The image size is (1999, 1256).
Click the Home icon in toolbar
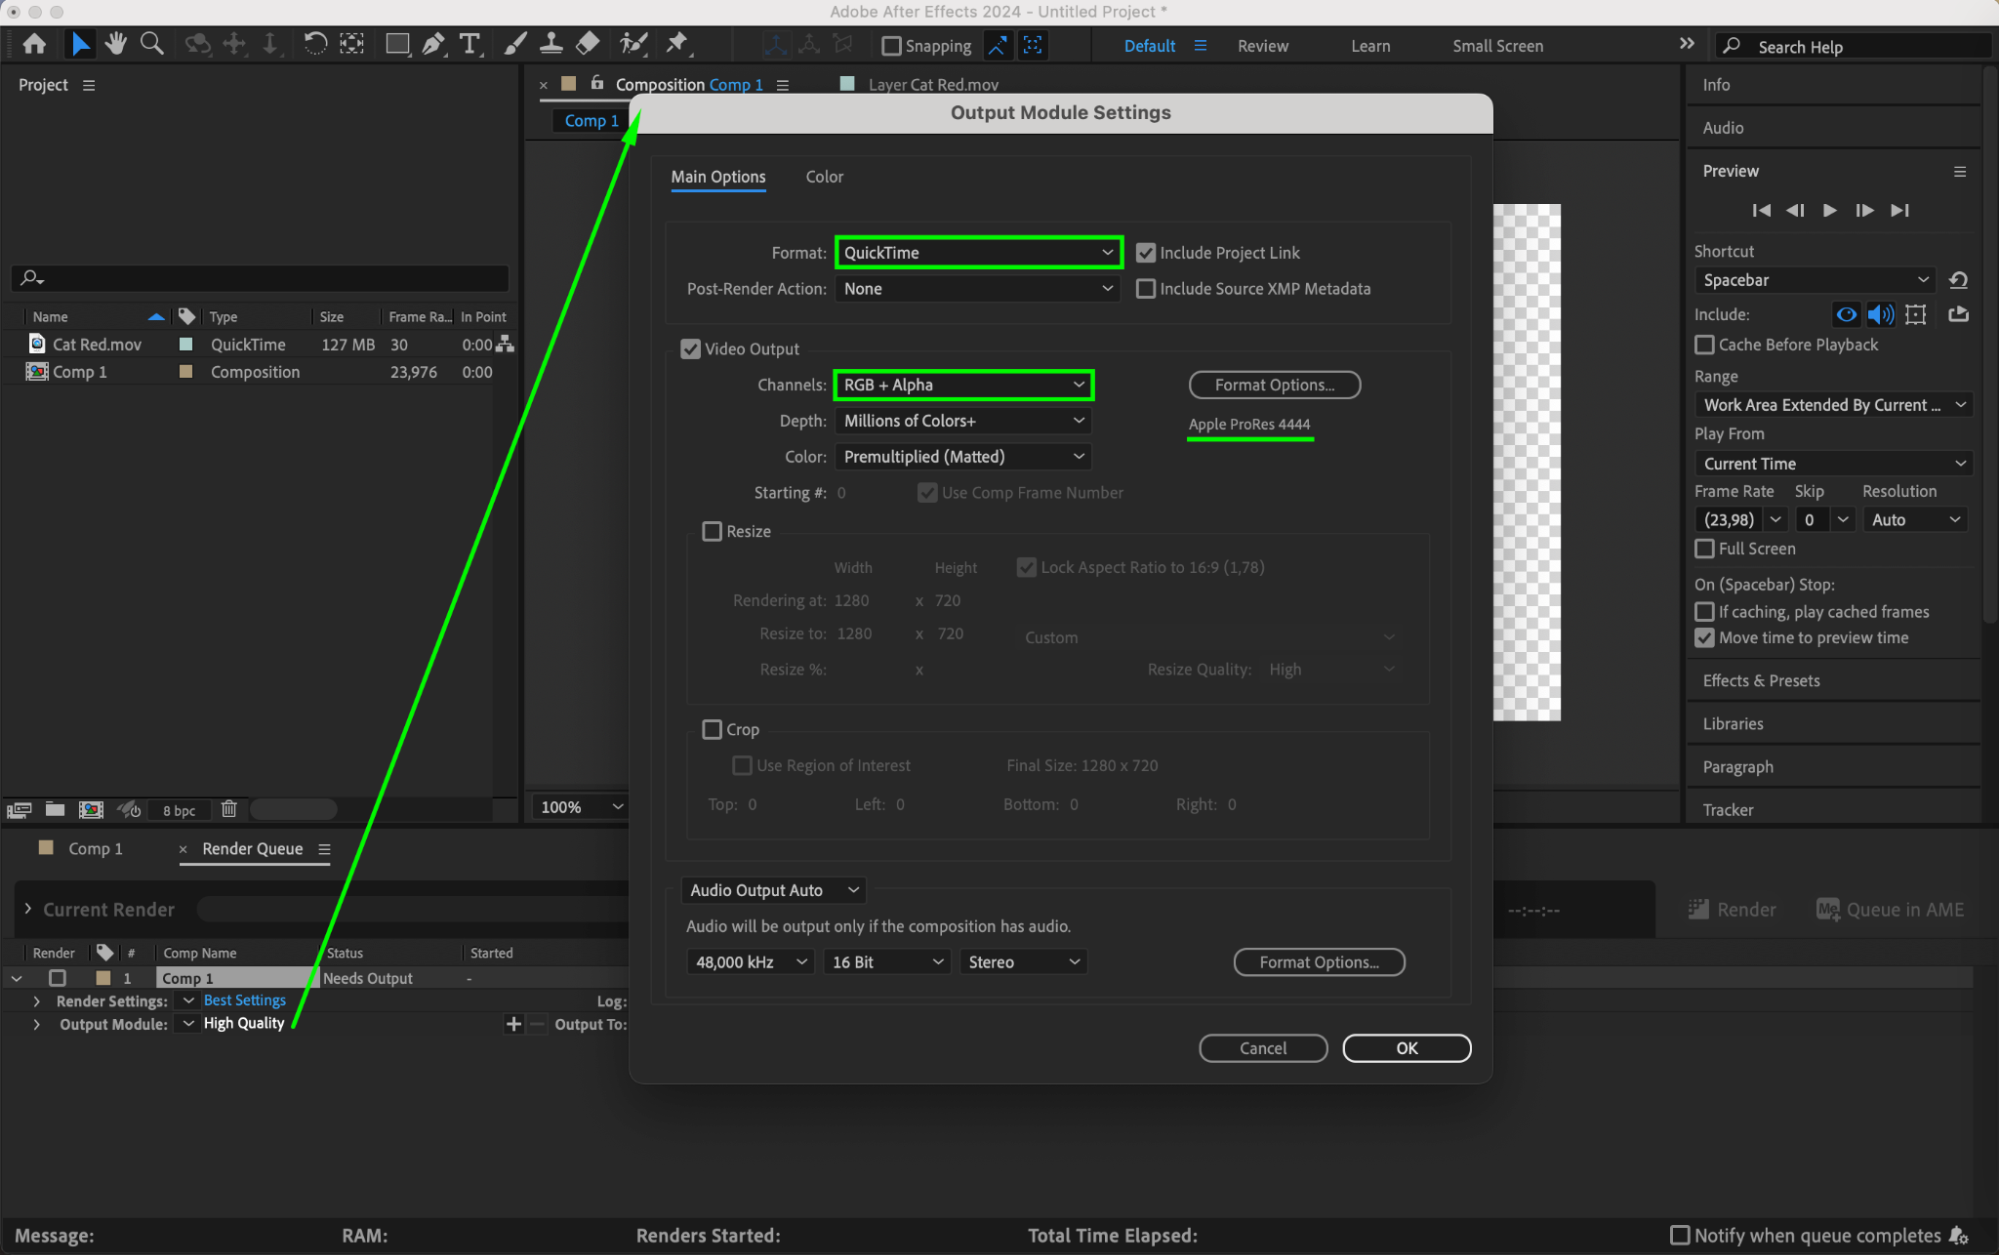(34, 44)
